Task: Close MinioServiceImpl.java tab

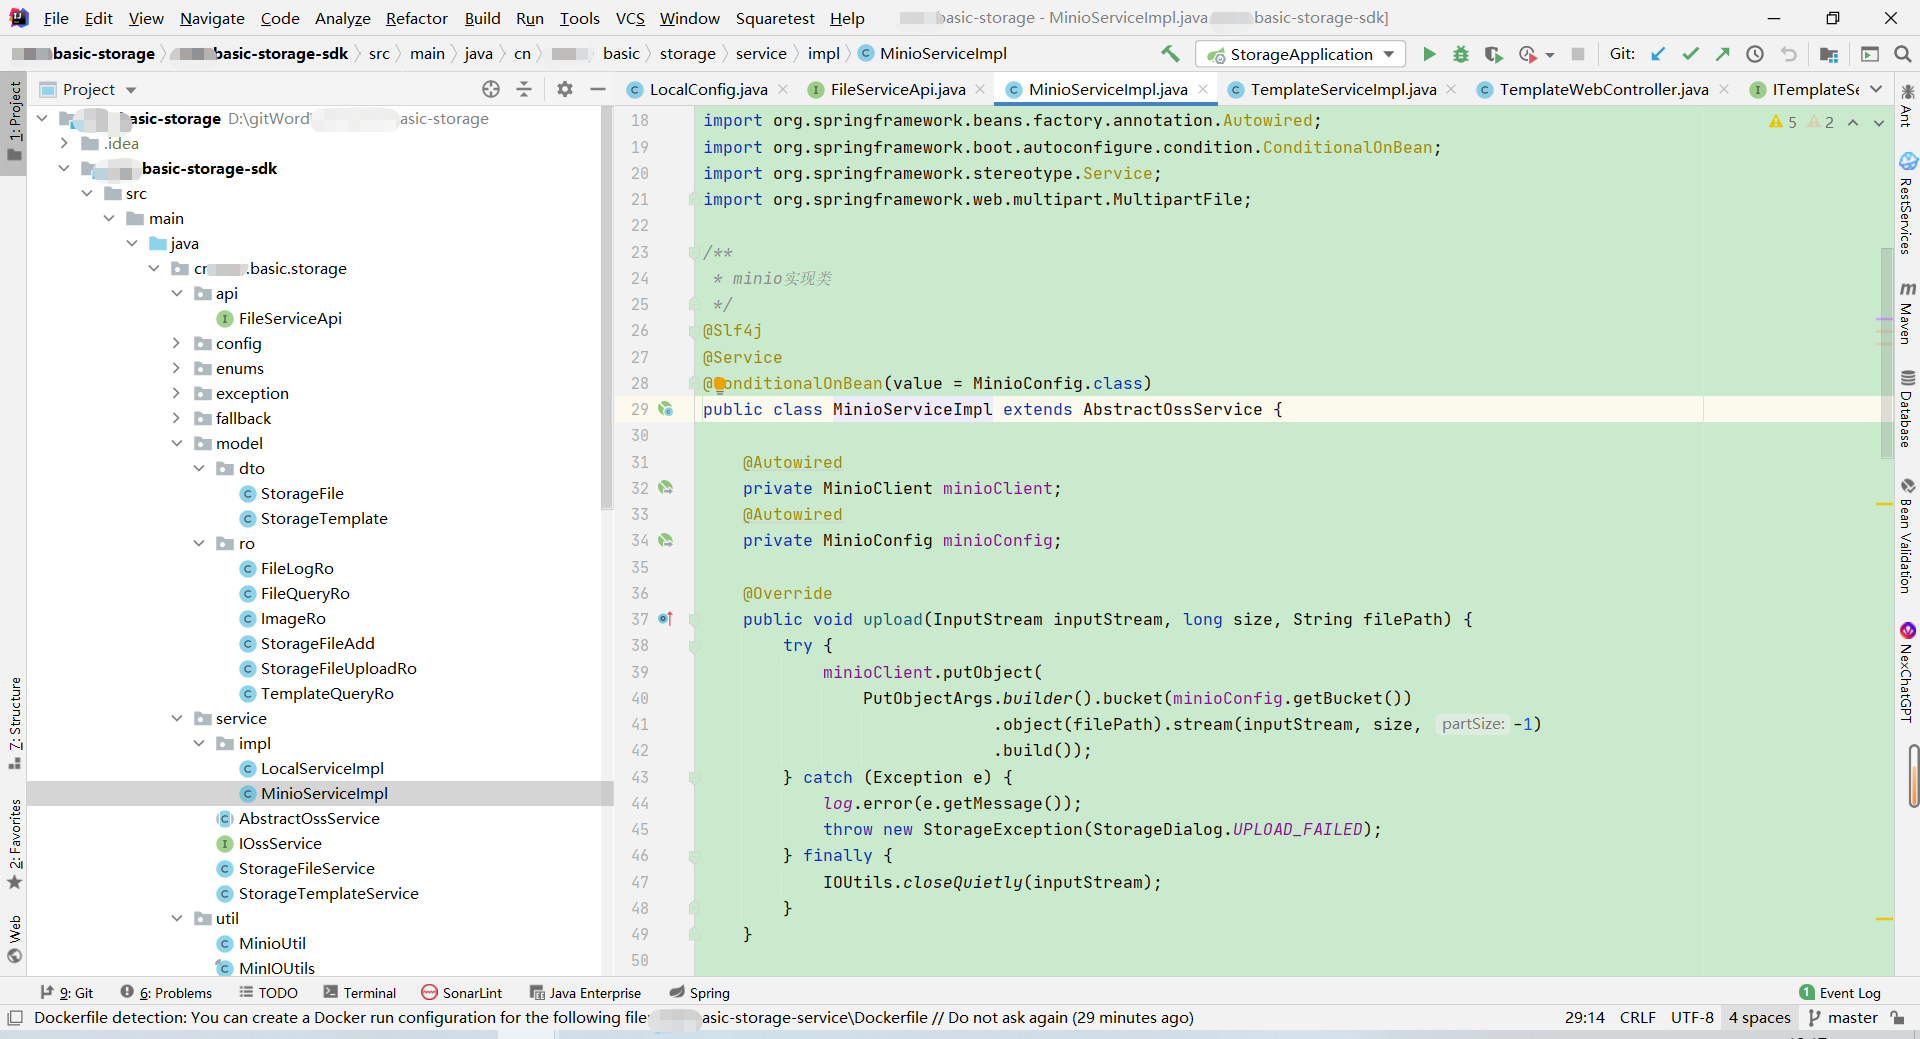Action: (1203, 89)
